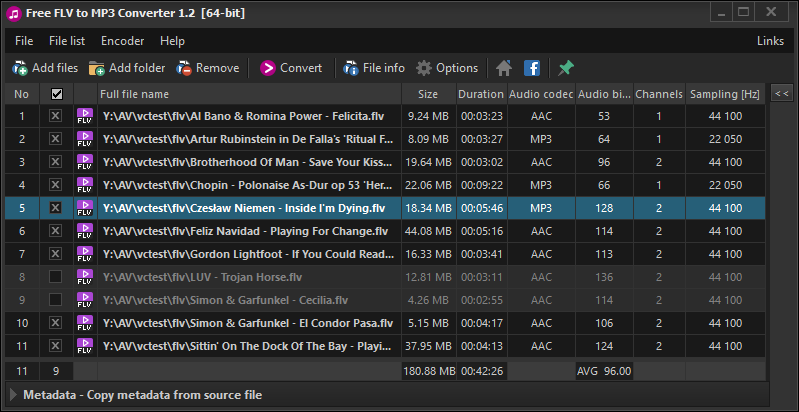Click the FLV icon of Chopin Polonaise row

85,185
